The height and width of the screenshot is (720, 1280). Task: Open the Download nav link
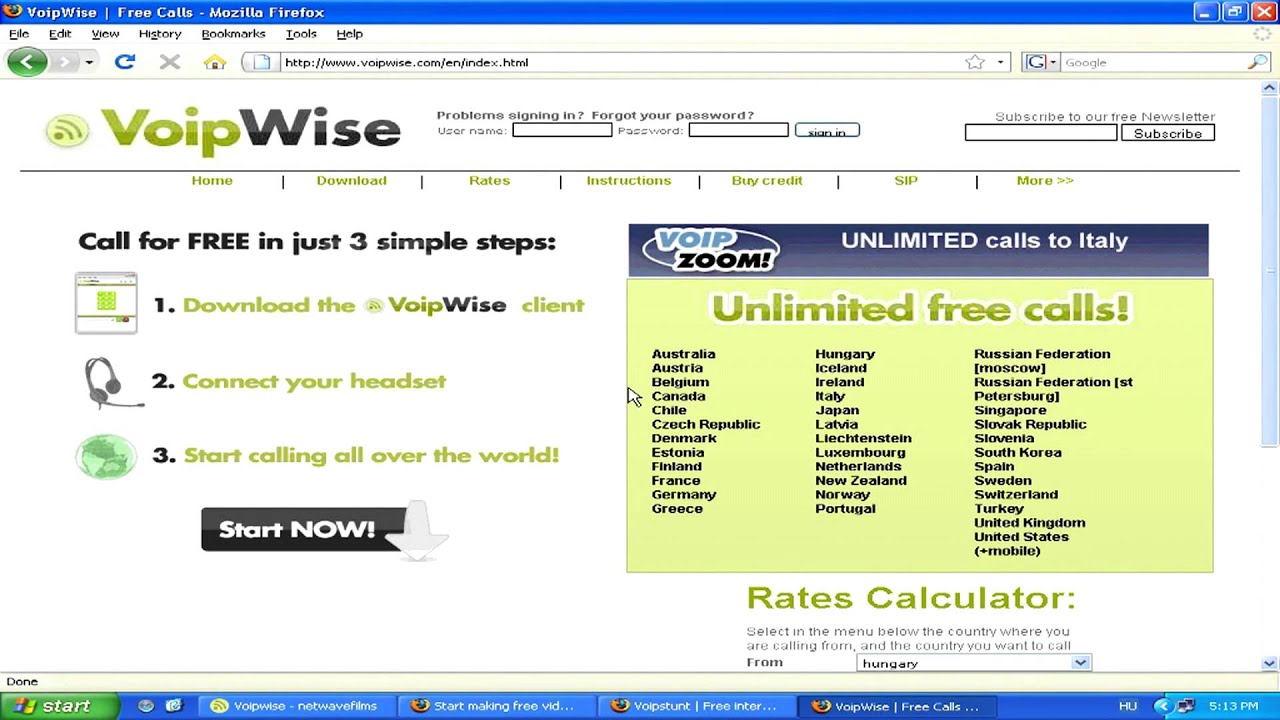click(x=351, y=180)
